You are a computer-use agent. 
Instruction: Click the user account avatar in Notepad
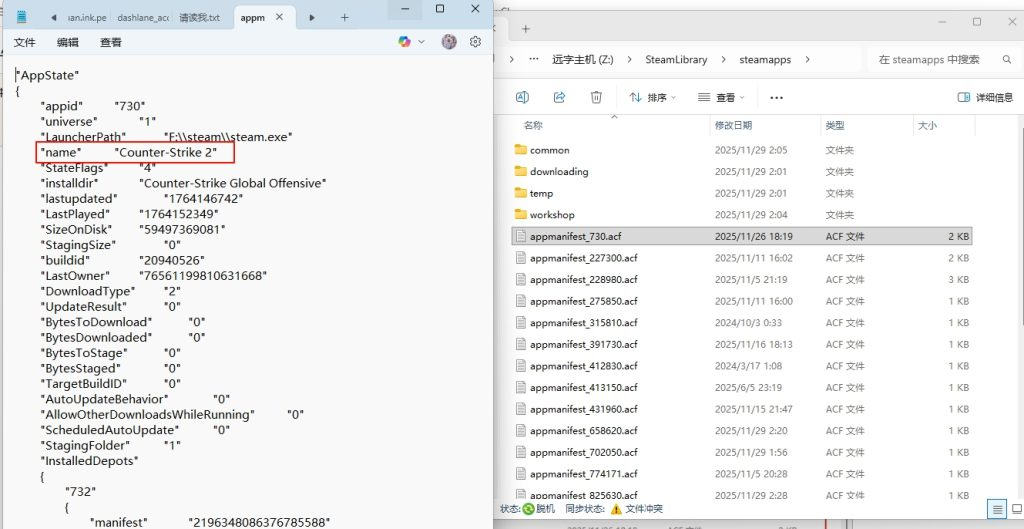coord(449,41)
